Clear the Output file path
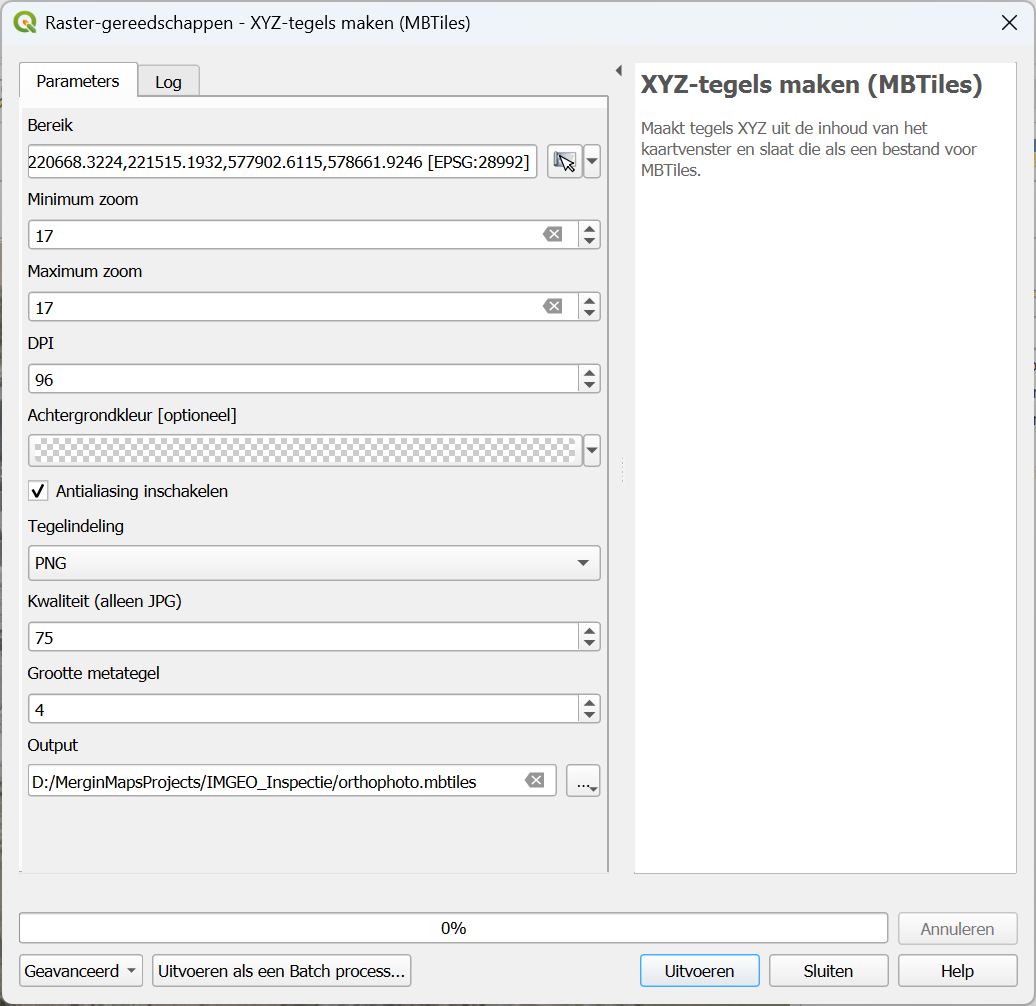The image size is (1036, 1006). 535,781
